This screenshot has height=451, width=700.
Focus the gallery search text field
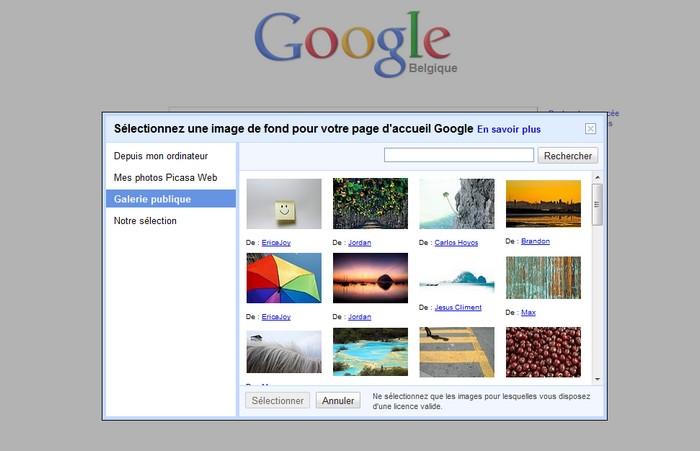(x=459, y=155)
